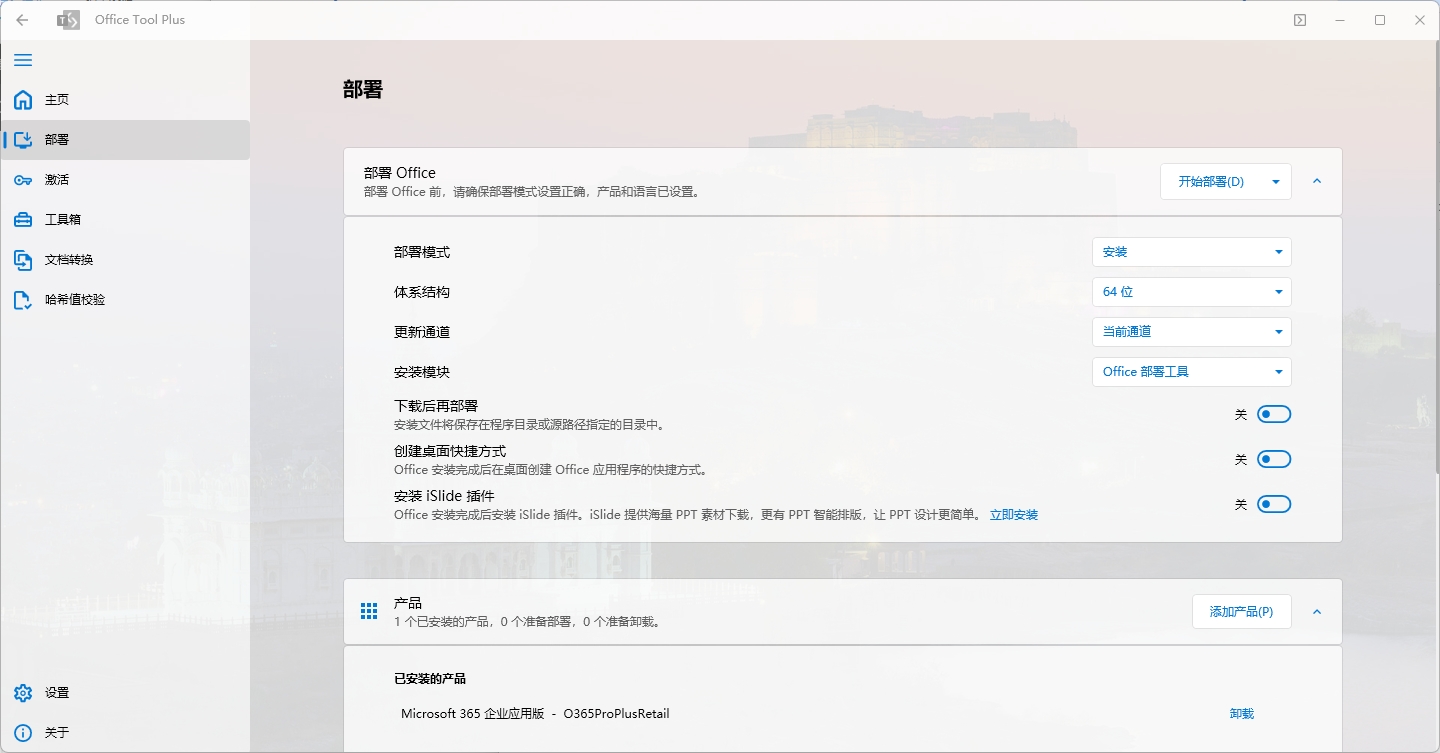Click the Office Tool Plus logo icon
Screen dimensions: 1440x753
coord(68,20)
